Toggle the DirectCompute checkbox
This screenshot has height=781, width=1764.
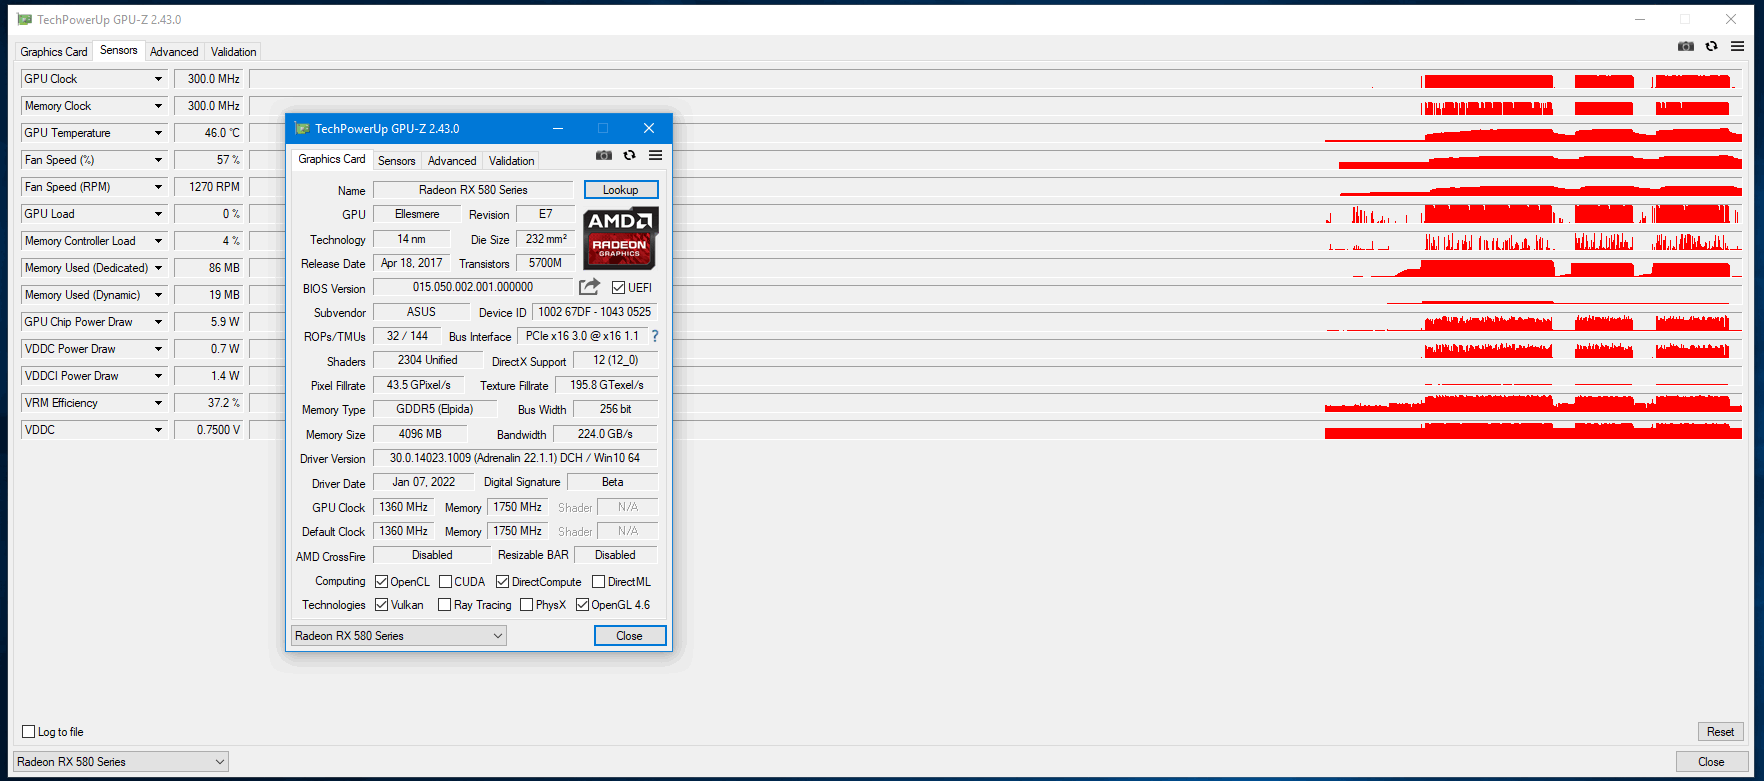(x=503, y=581)
